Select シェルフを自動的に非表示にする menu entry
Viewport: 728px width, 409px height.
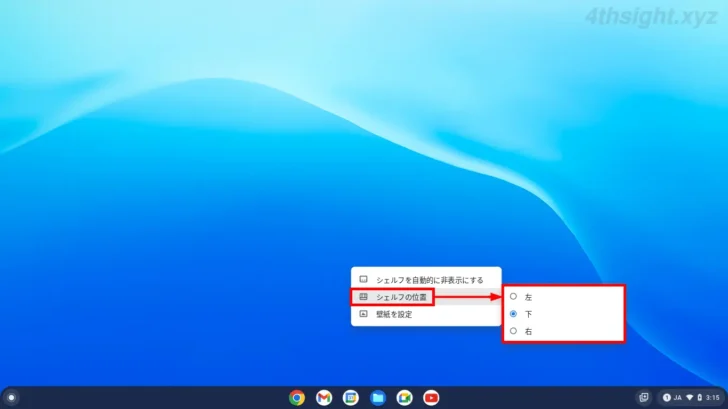(x=426, y=280)
